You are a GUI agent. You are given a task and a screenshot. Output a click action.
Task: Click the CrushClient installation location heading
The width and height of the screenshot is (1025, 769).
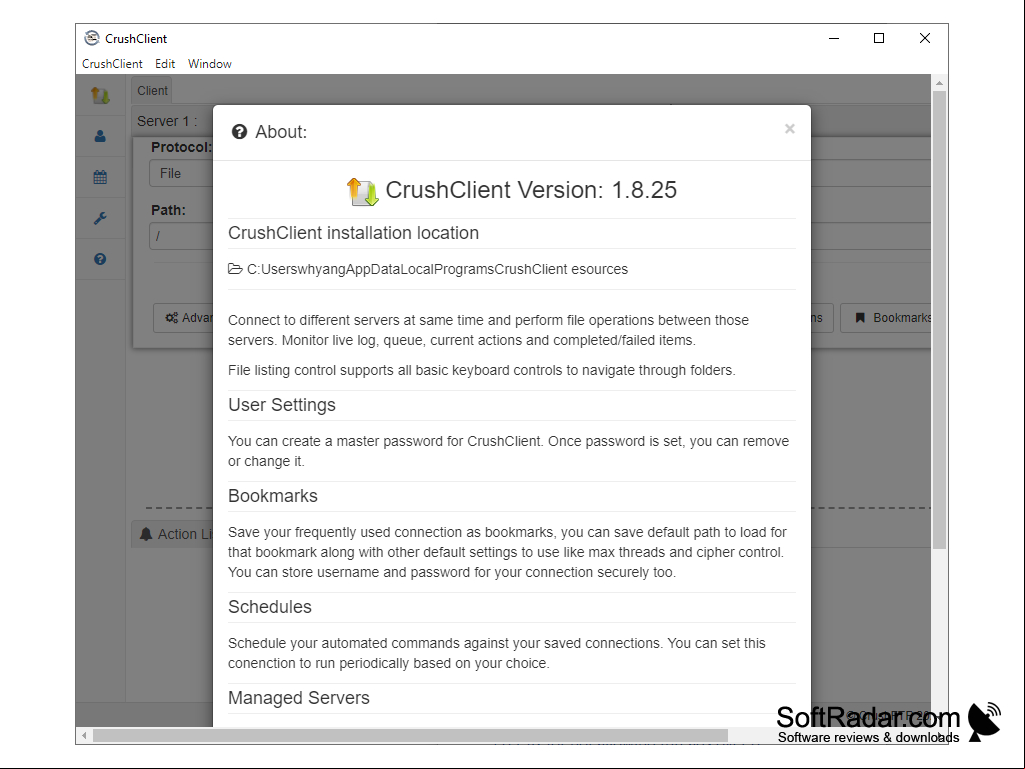(353, 233)
